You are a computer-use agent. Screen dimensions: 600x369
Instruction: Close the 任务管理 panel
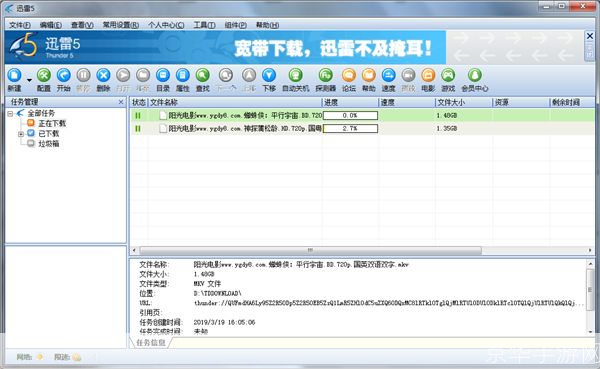pyautogui.click(x=121, y=102)
